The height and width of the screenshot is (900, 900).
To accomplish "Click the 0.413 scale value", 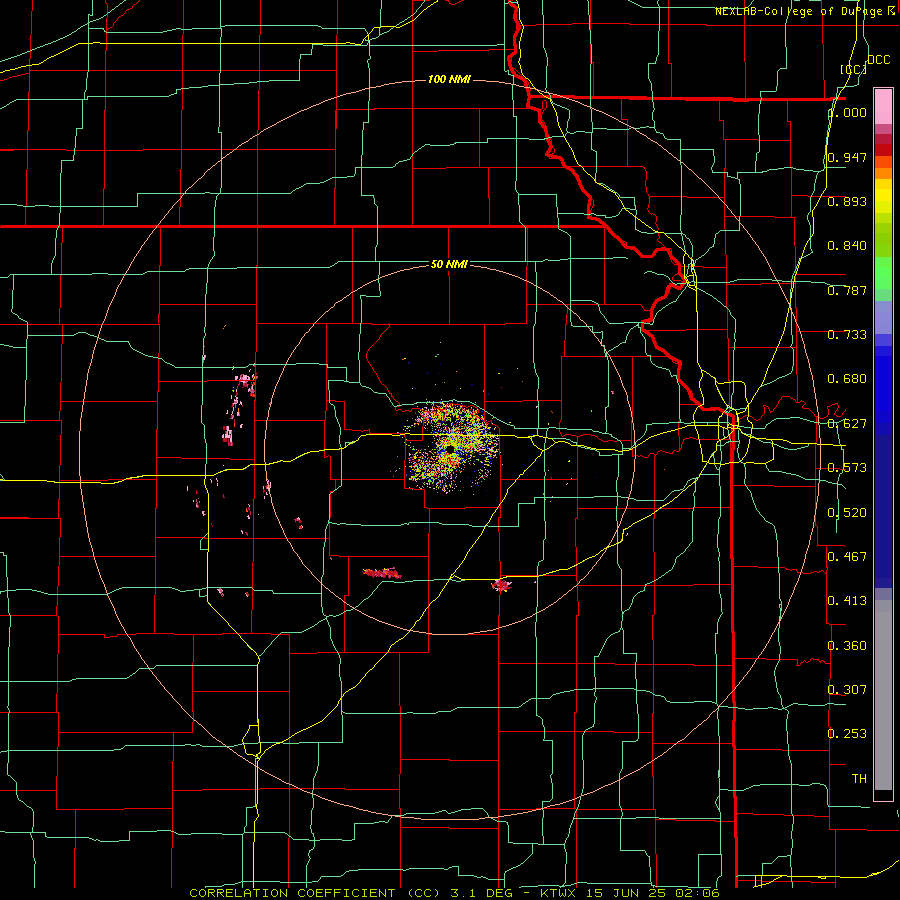I will 847,601.
